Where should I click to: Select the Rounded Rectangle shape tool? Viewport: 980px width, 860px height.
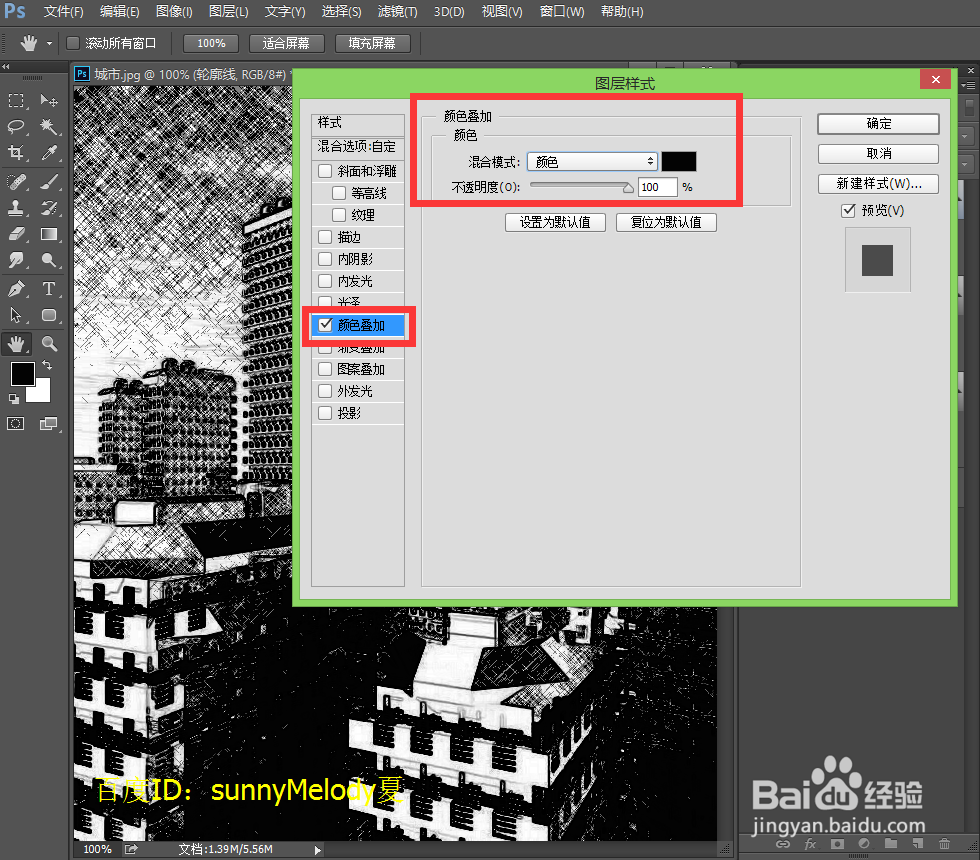click(49, 315)
